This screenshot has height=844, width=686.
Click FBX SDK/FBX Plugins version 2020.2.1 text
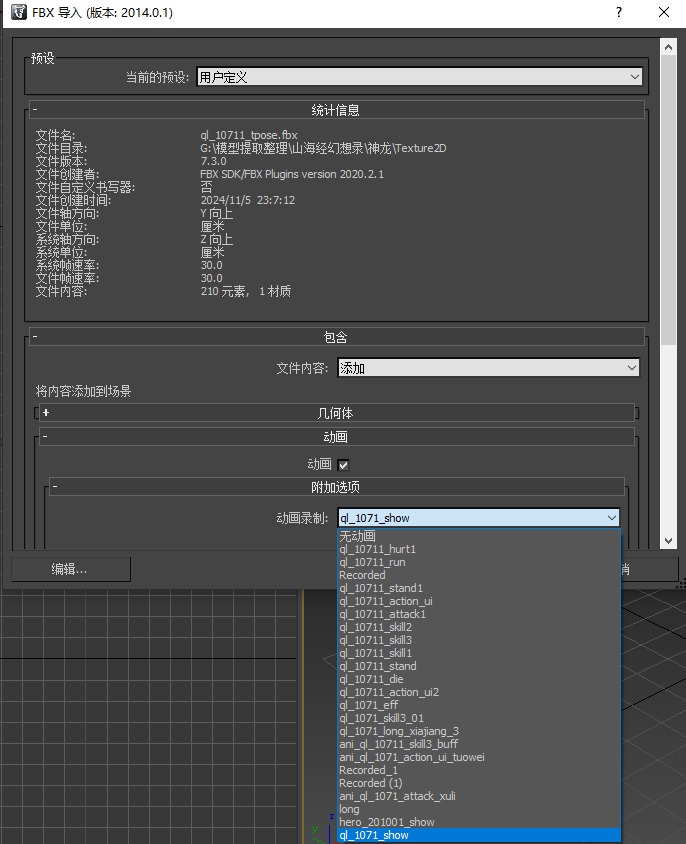(292, 174)
